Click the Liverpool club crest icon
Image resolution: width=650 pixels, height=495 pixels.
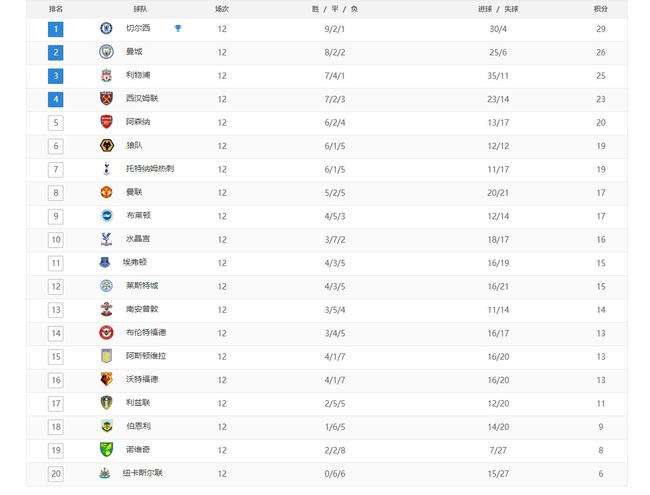point(107,75)
